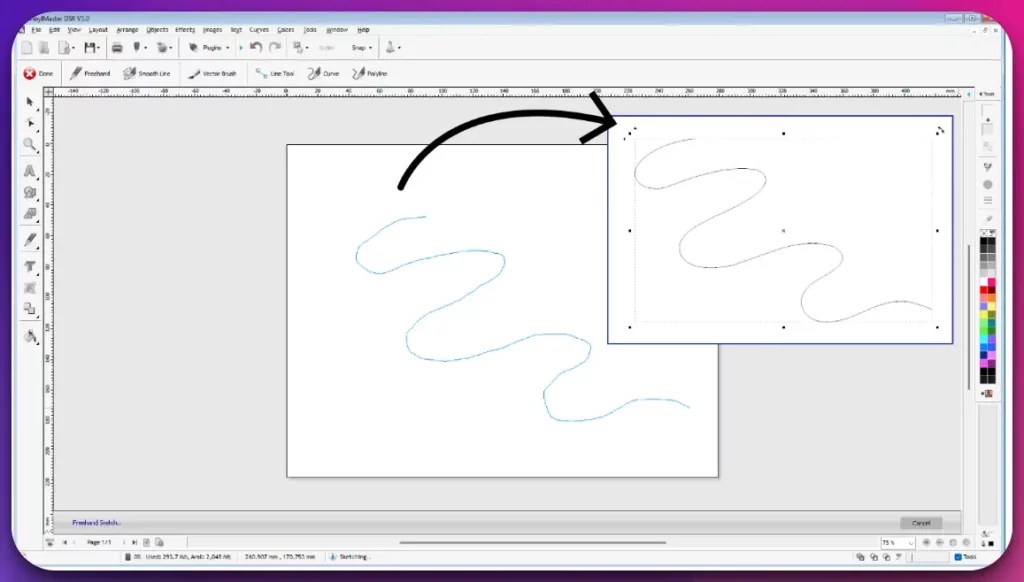Activate the Zoom tool in the toolbox

[x=30, y=145]
